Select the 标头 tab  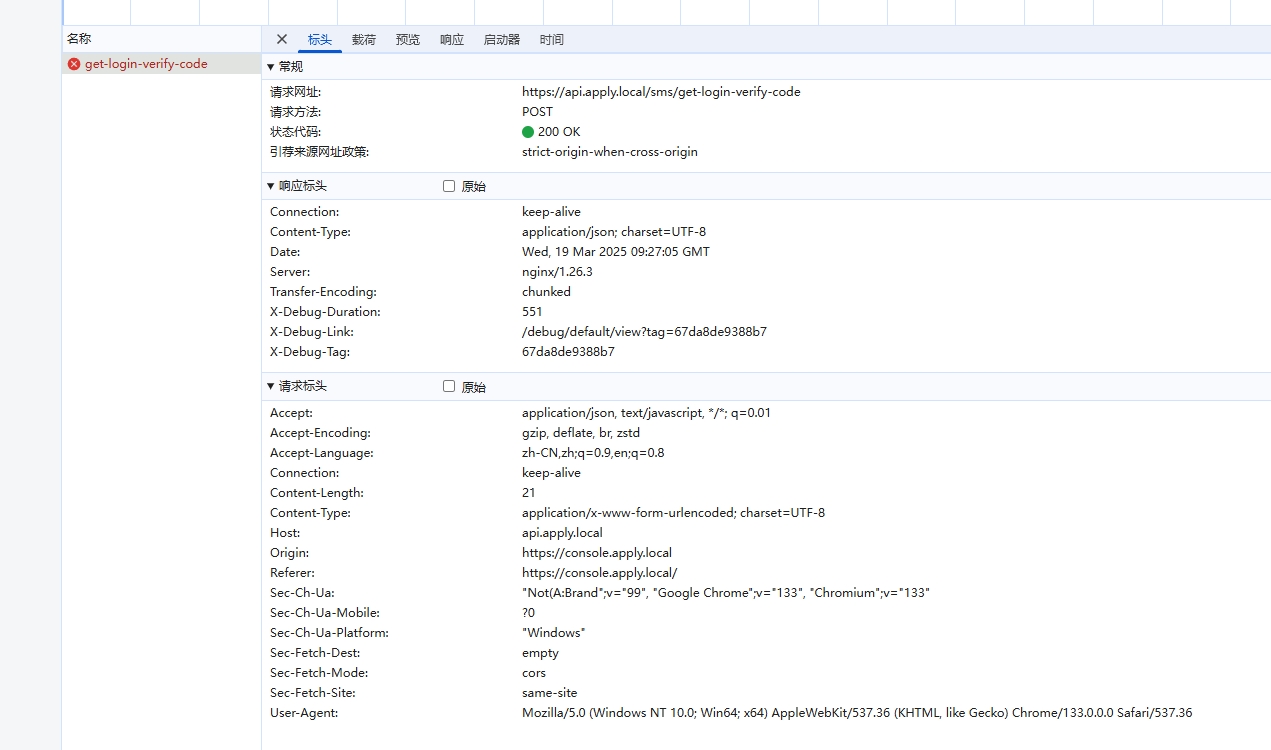click(320, 40)
